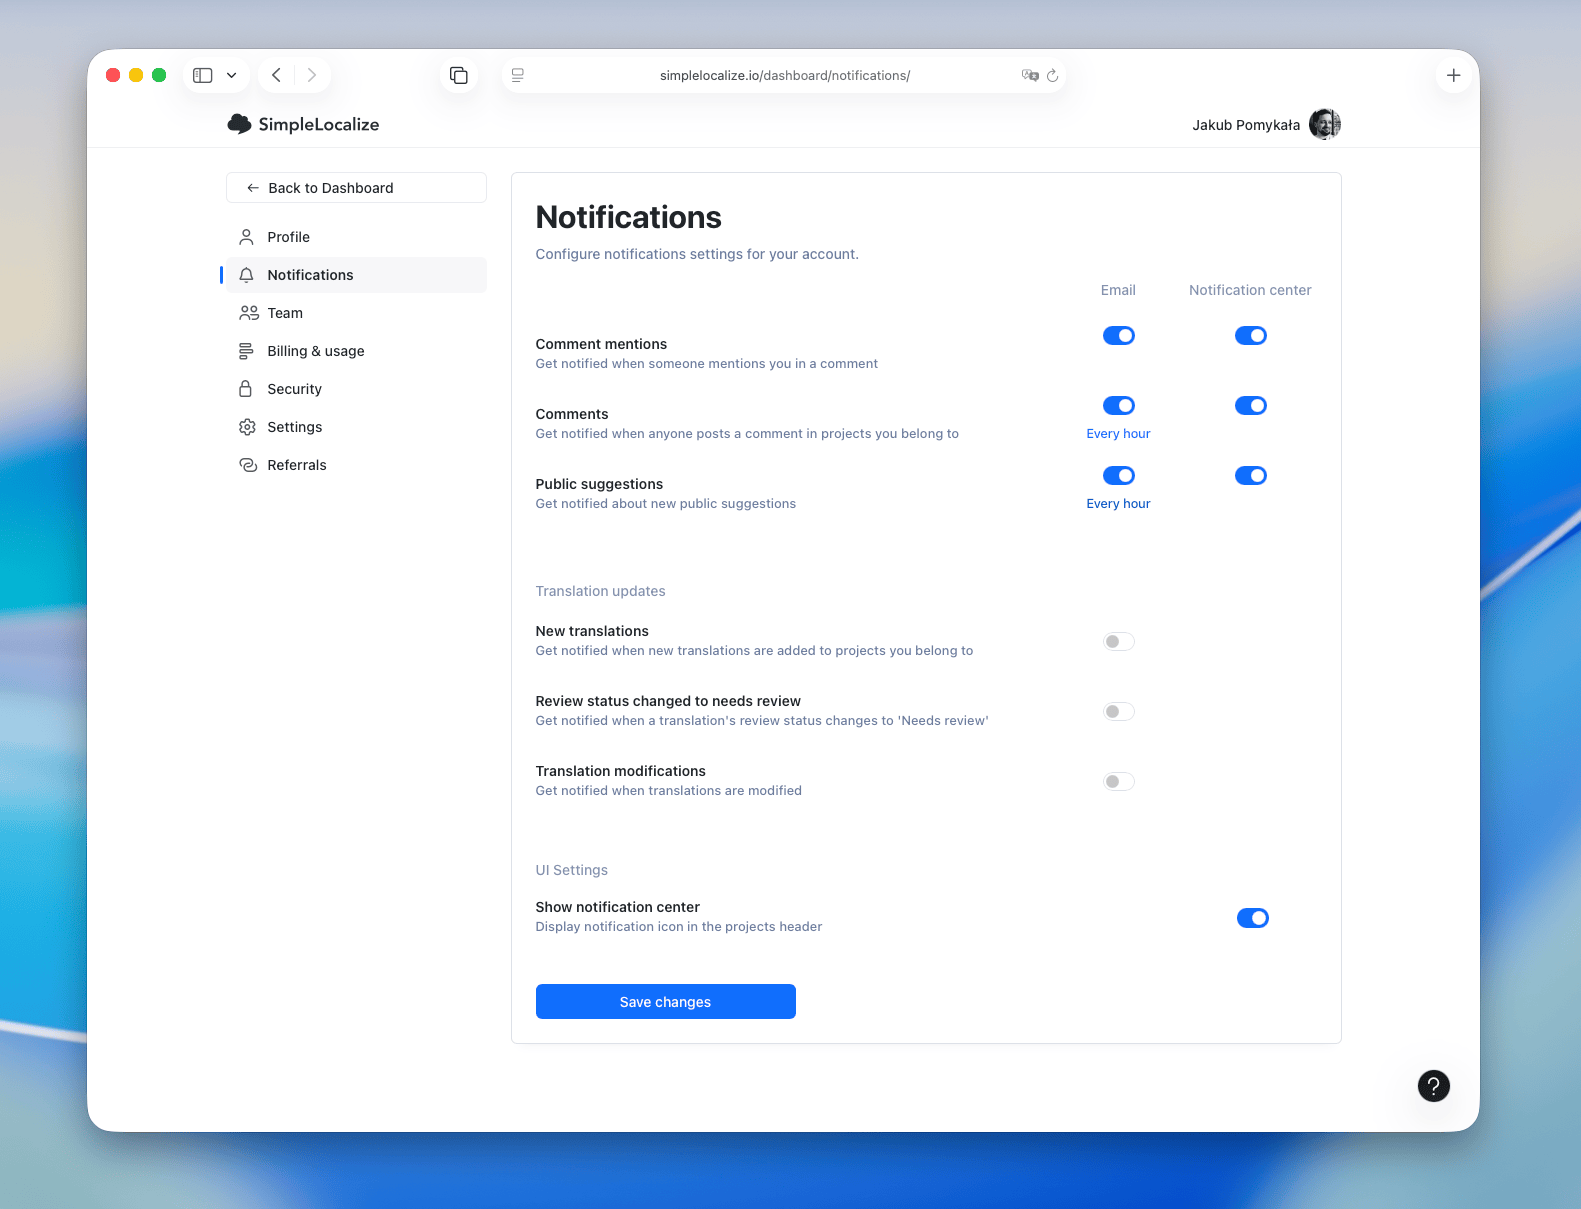
Task: Enable the New translations toggle
Action: pos(1119,642)
